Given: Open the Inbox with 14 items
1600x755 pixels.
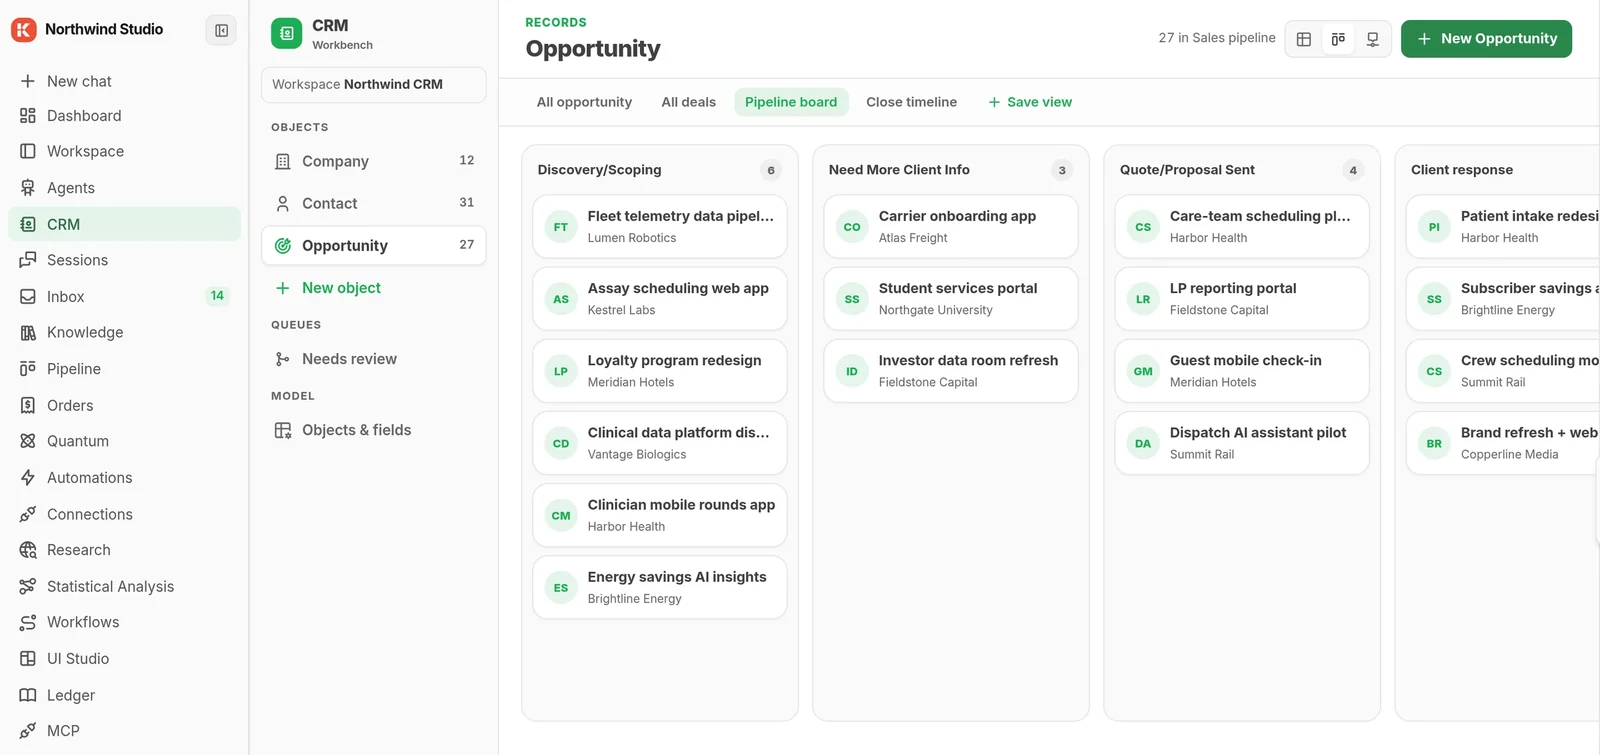Looking at the screenshot, I should click(124, 296).
